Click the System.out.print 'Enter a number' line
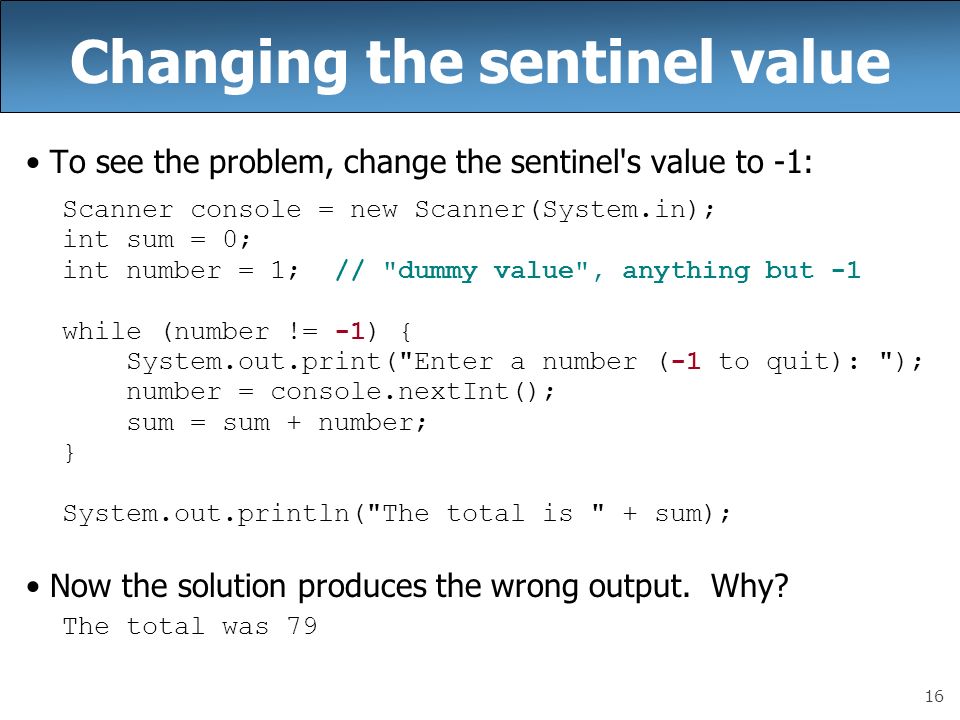960x720 pixels. [524, 362]
